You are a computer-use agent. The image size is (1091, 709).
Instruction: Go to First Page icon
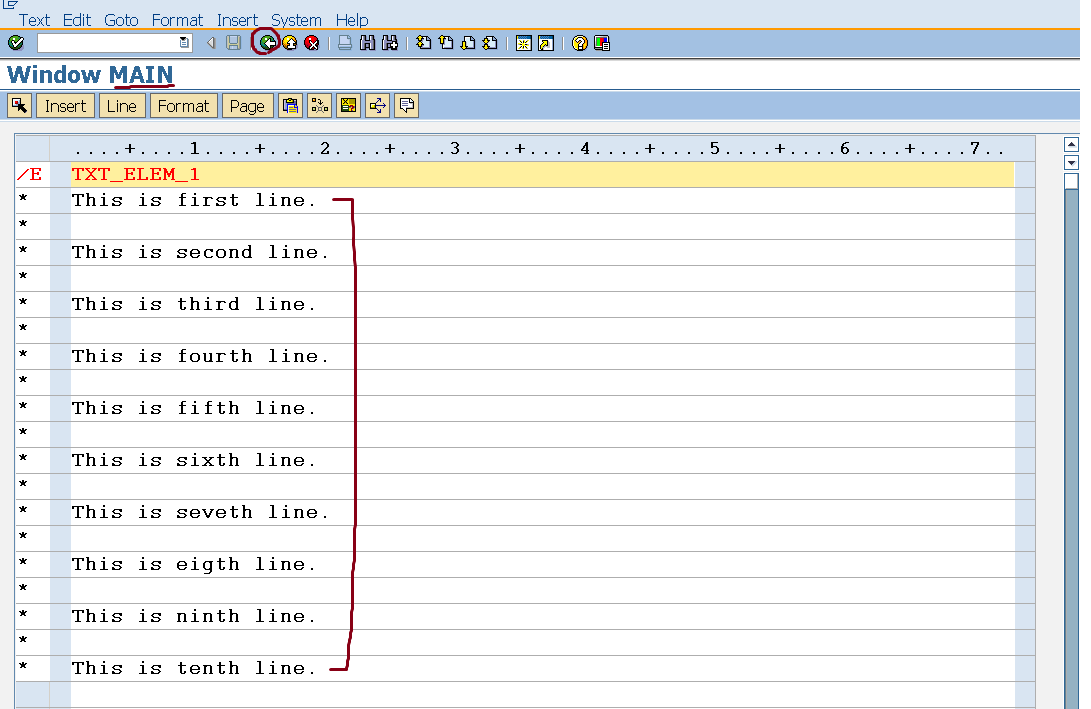tap(424, 43)
